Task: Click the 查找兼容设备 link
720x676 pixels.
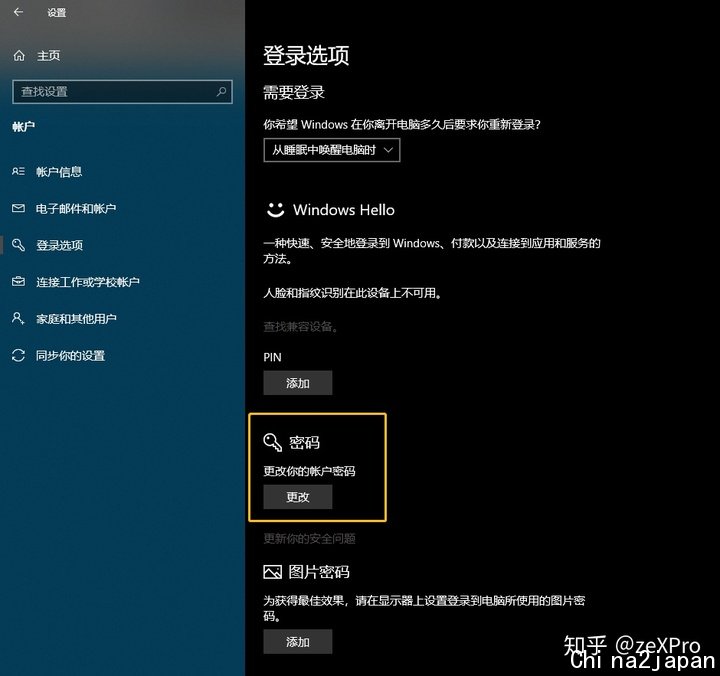Action: tap(301, 327)
